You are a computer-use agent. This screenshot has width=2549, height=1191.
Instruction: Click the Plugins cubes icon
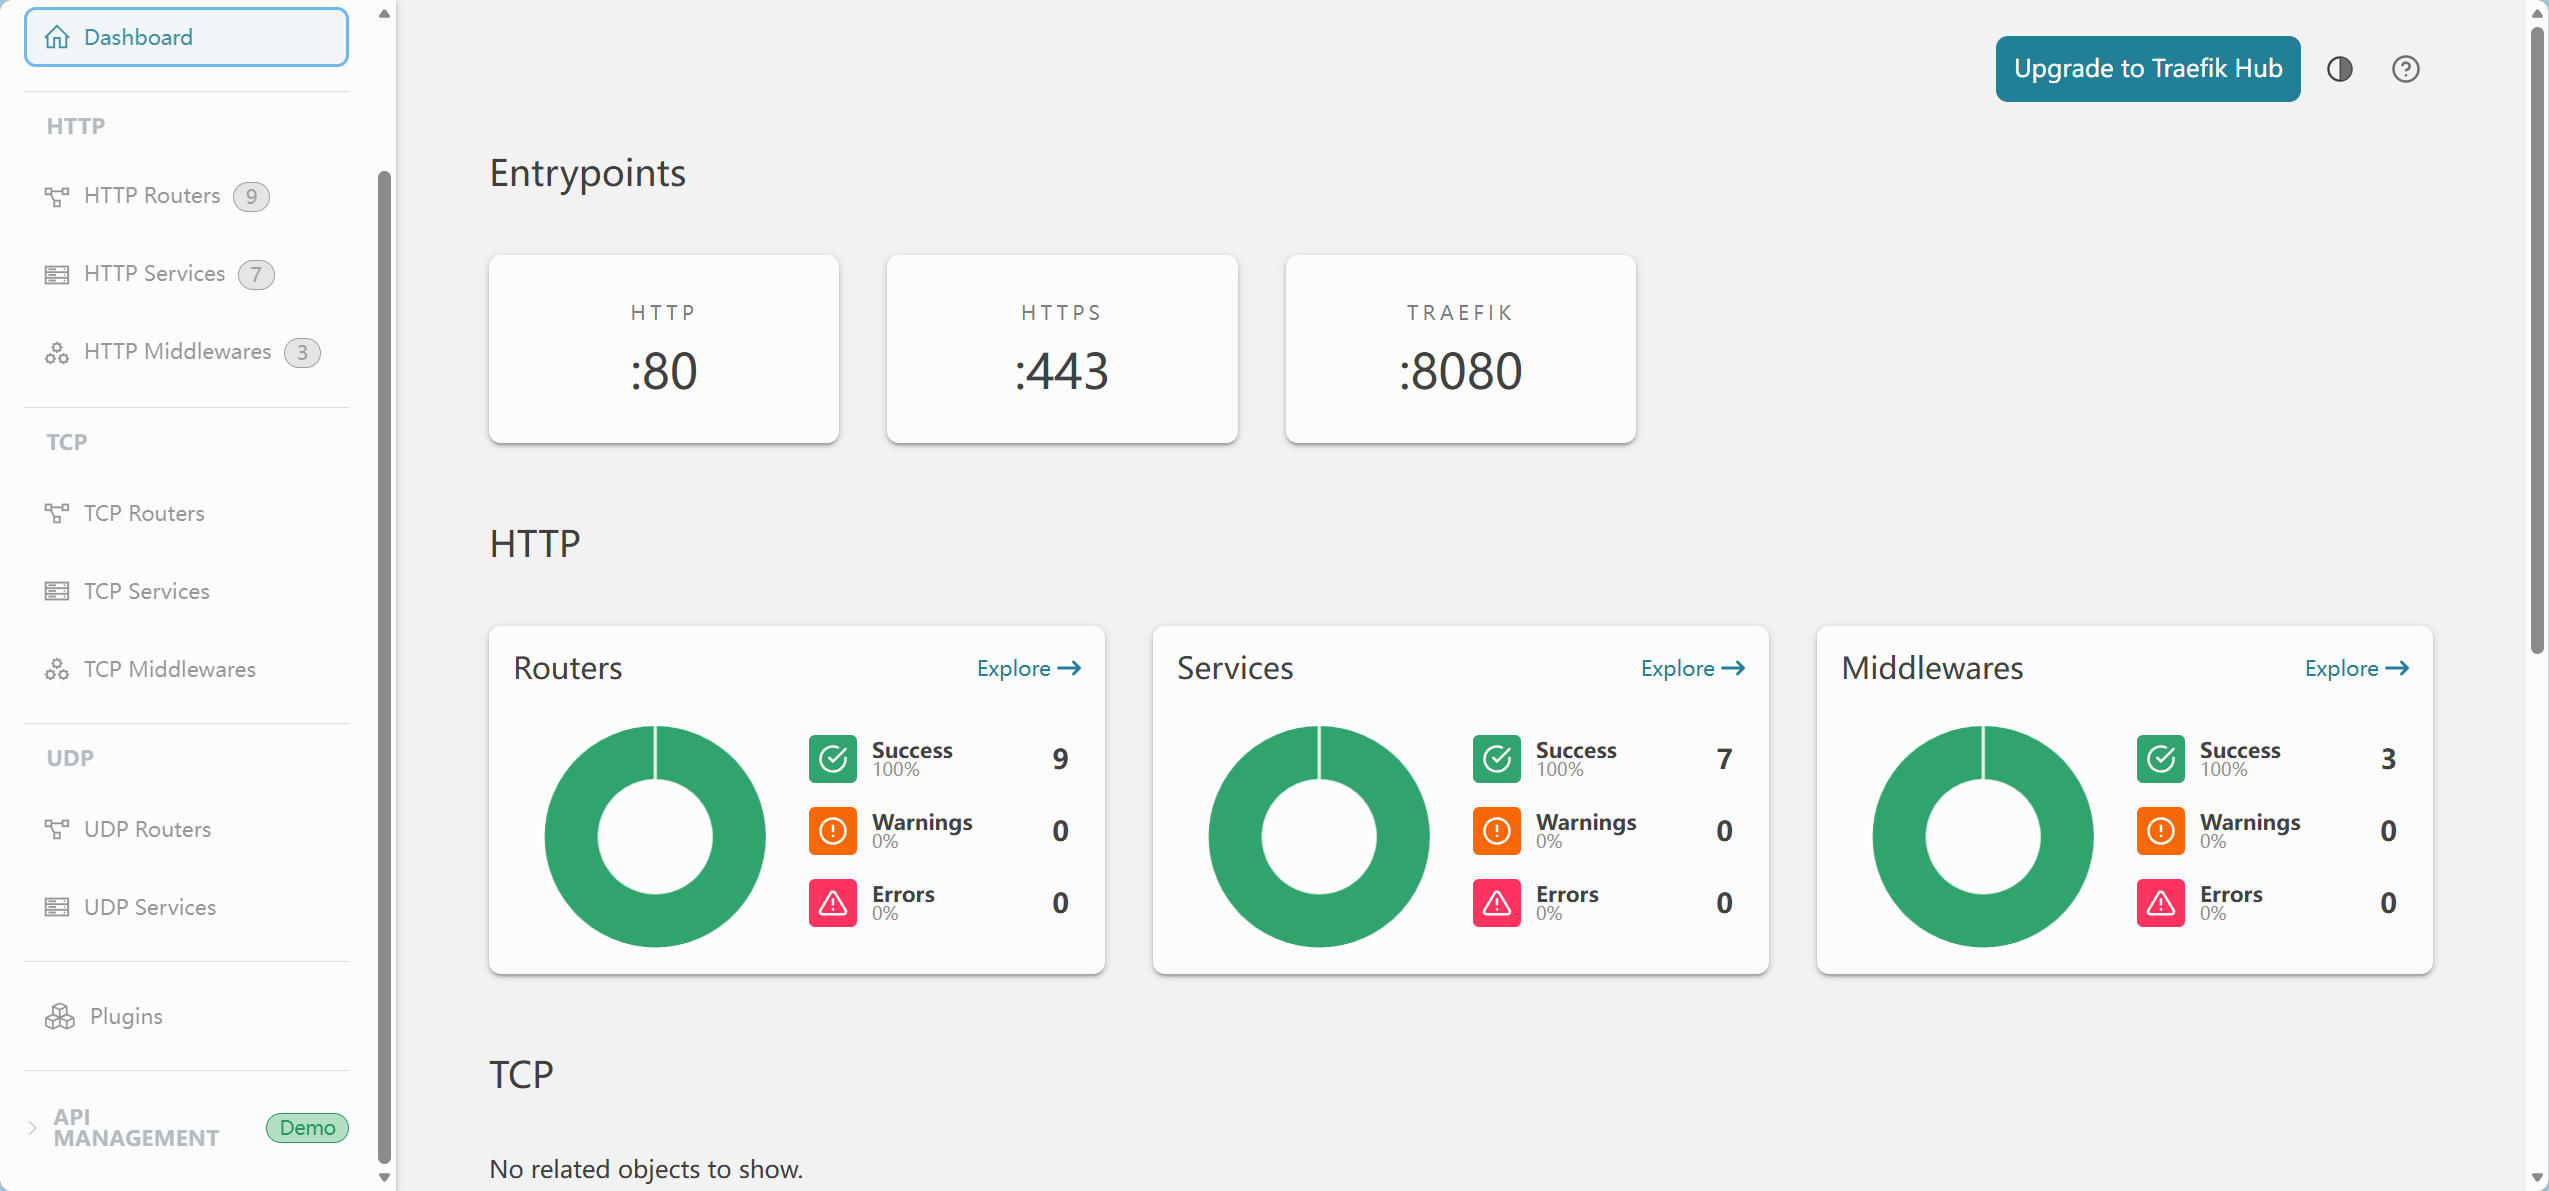pos(60,1016)
